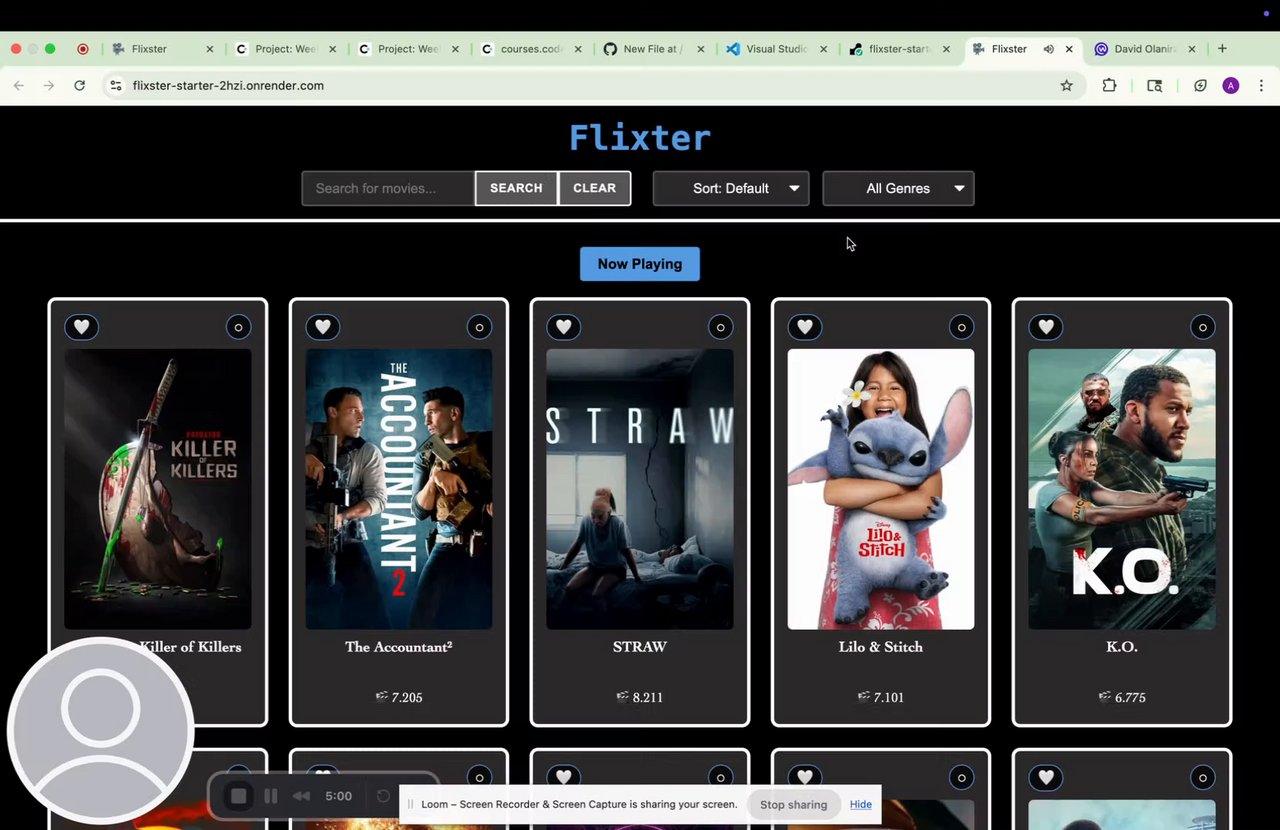
Task: Open the media controls icon in the toolbar
Action: [1154, 86]
